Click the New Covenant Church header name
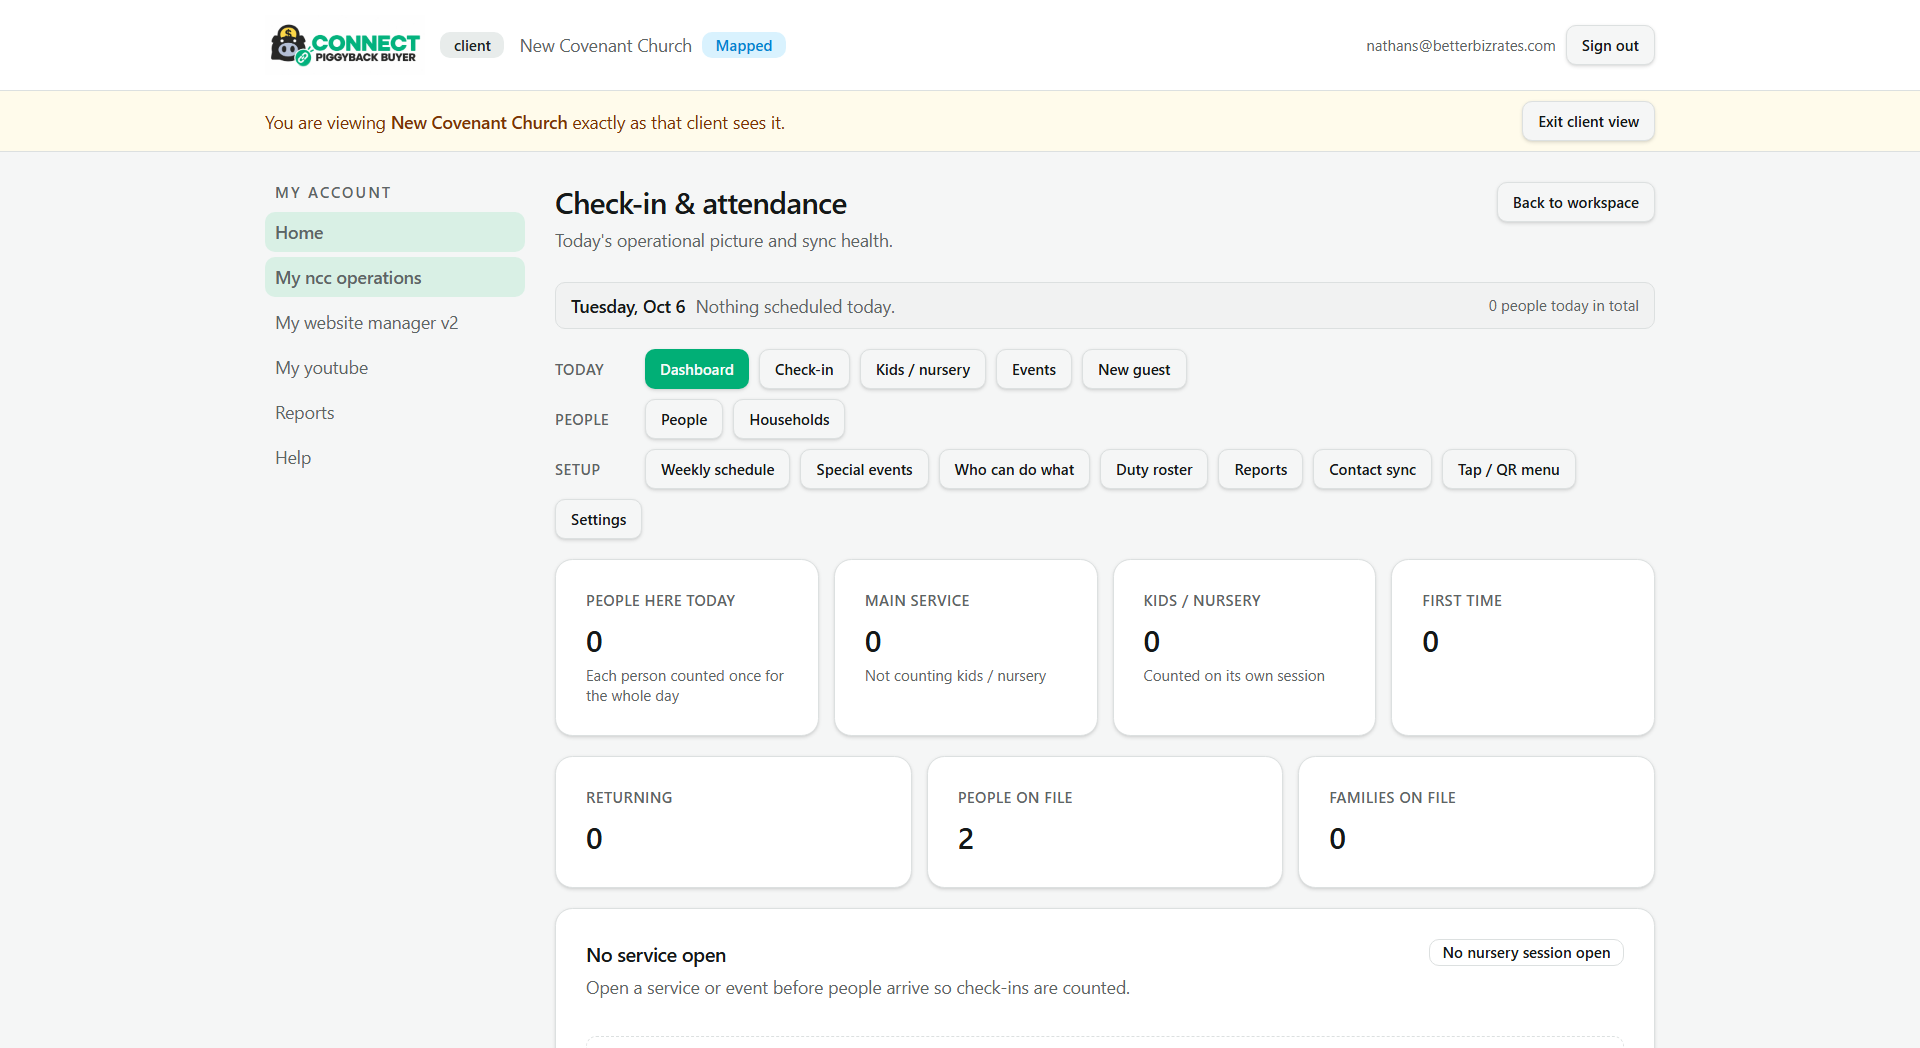1920x1048 pixels. click(605, 46)
